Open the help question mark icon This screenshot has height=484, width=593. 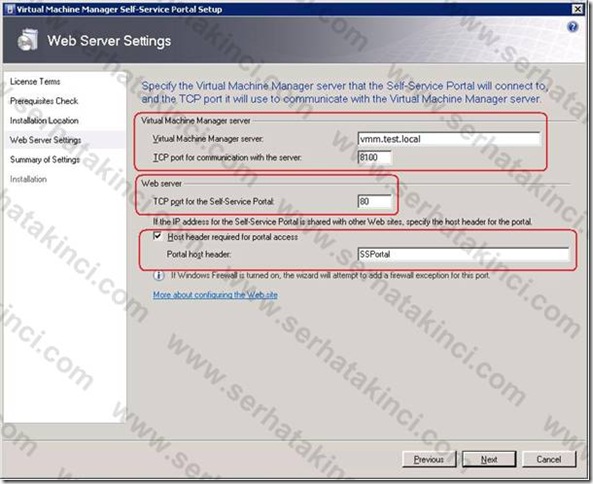tap(573, 27)
